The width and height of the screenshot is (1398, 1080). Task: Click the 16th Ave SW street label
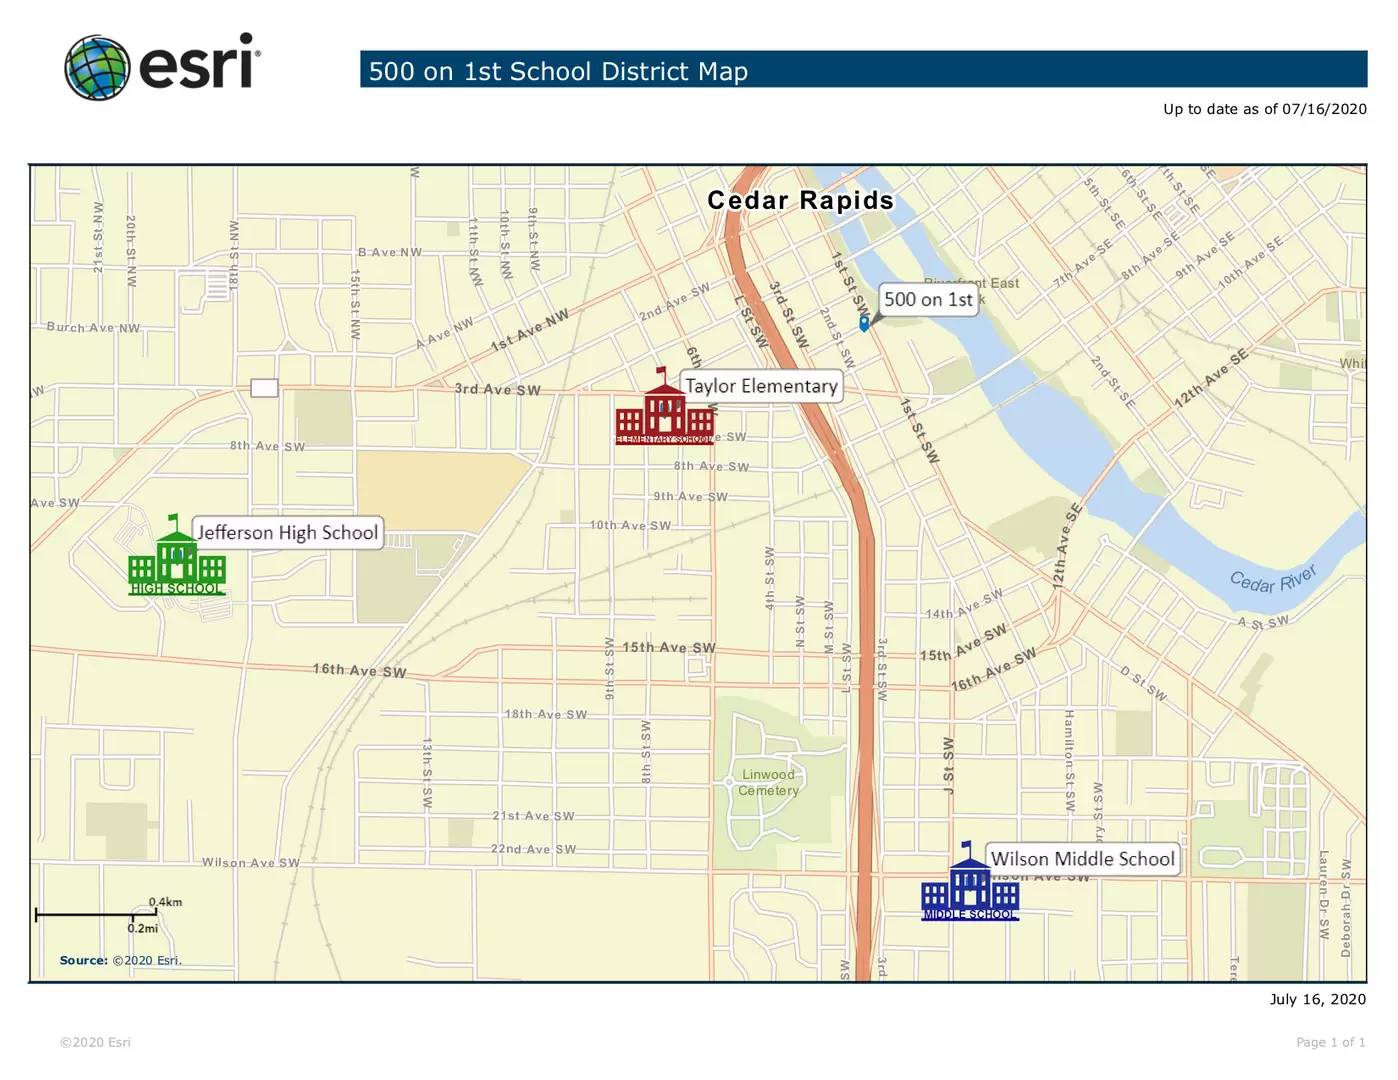359,670
